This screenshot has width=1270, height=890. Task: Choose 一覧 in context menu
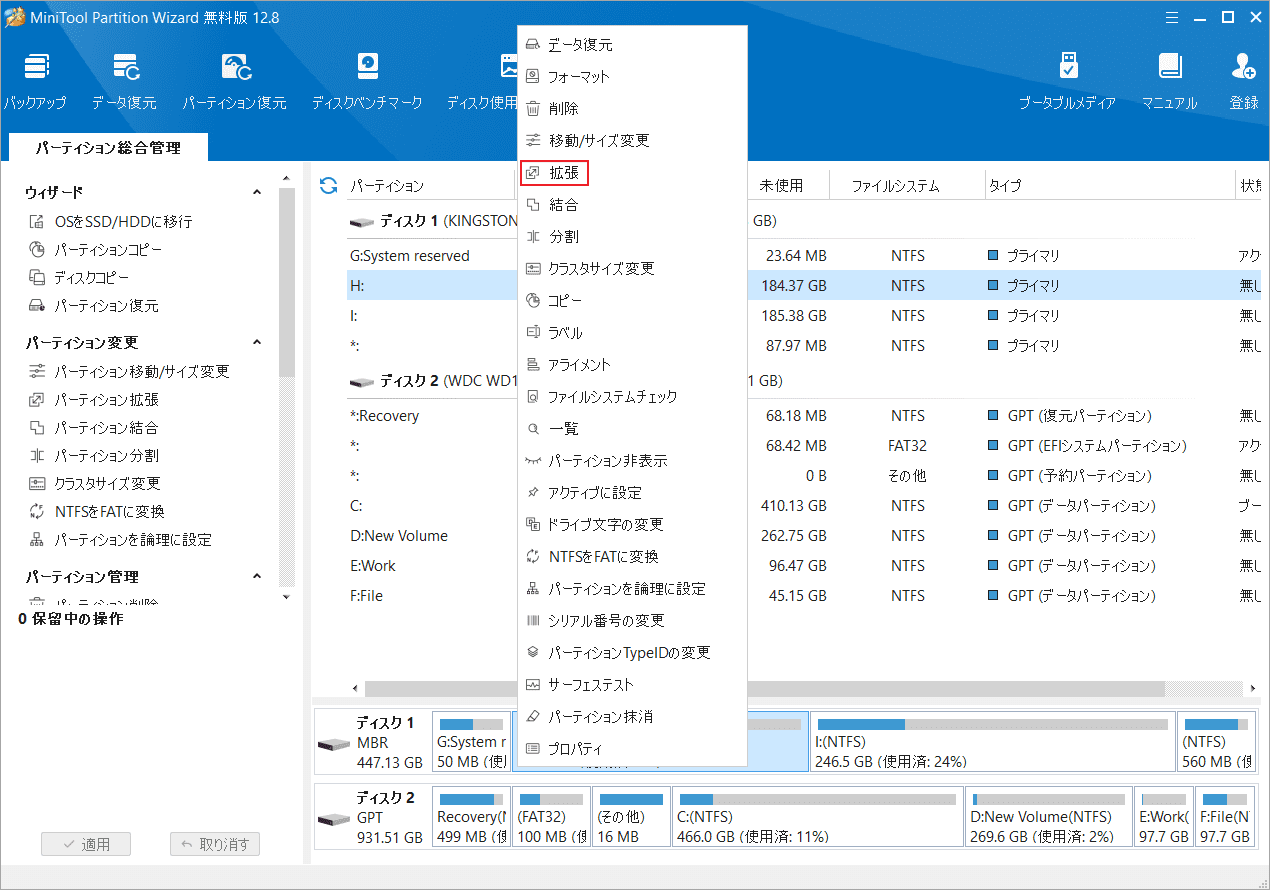pyautogui.click(x=632, y=429)
